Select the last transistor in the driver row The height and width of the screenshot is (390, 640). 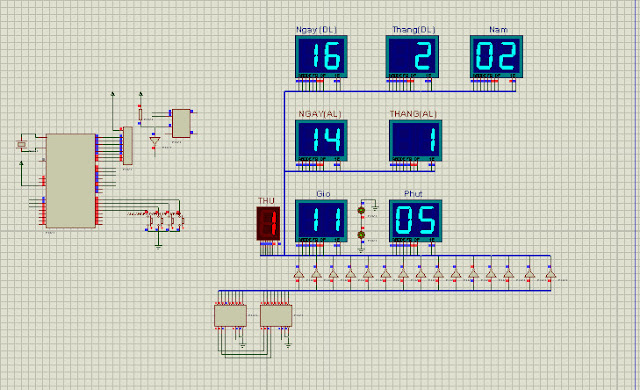550,274
